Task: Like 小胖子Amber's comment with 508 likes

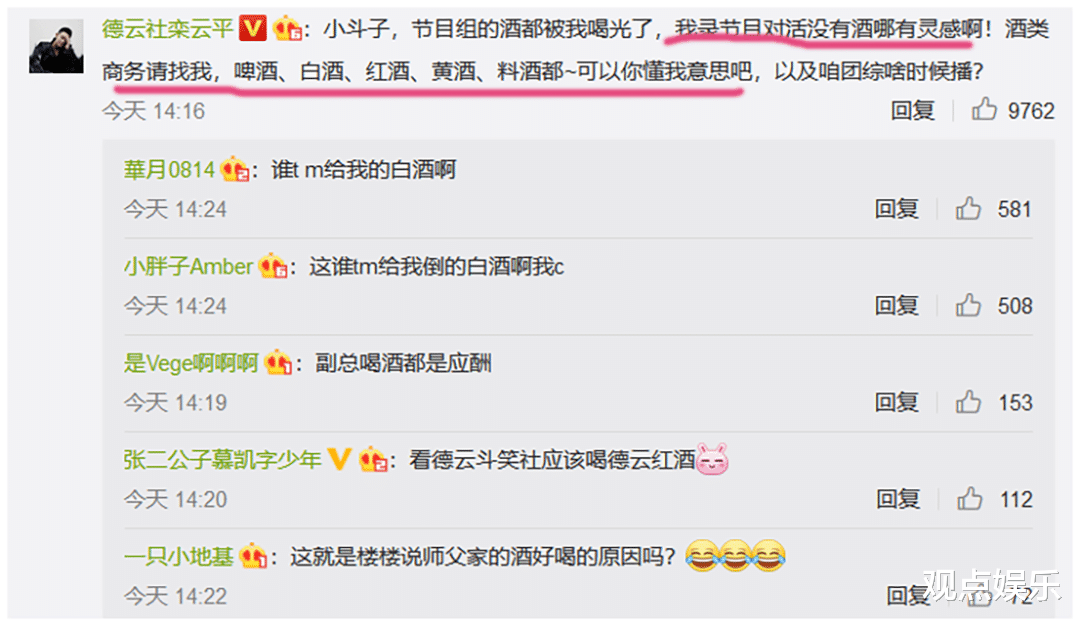Action: [x=968, y=305]
